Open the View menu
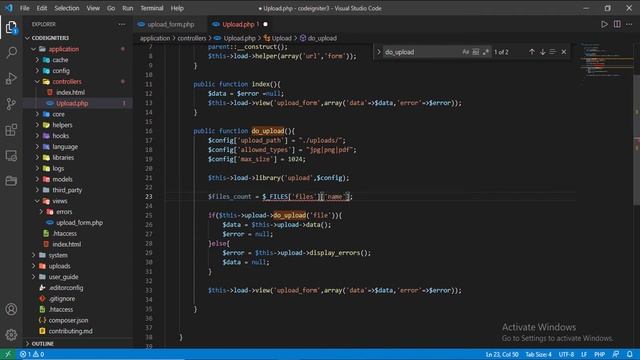640x360 pixels. pyautogui.click(x=93, y=8)
